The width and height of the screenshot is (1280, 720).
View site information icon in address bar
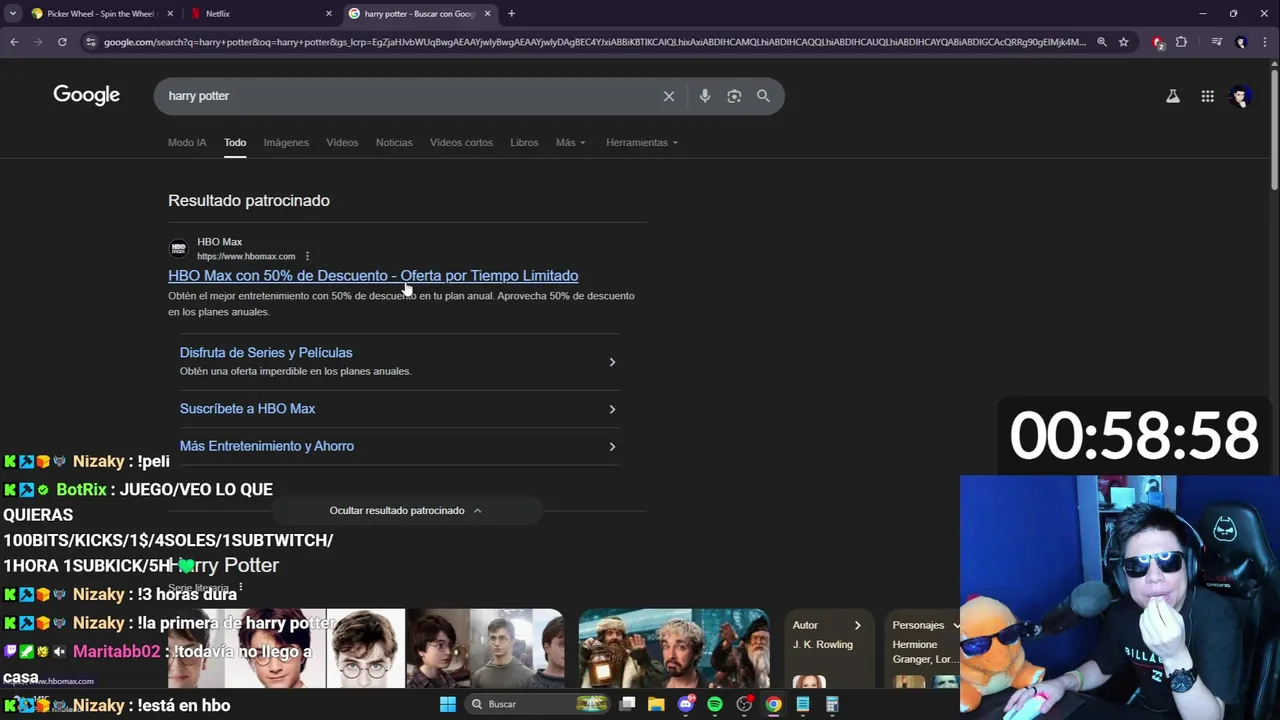[x=91, y=42]
